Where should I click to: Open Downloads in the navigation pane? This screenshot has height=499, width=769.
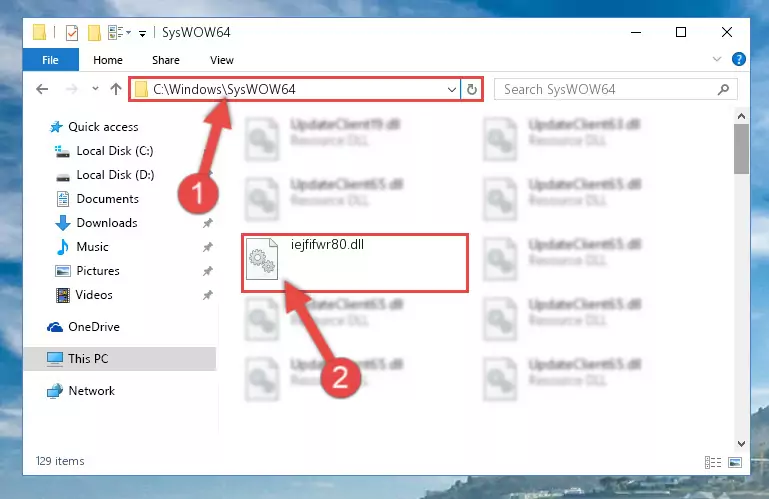(107, 223)
